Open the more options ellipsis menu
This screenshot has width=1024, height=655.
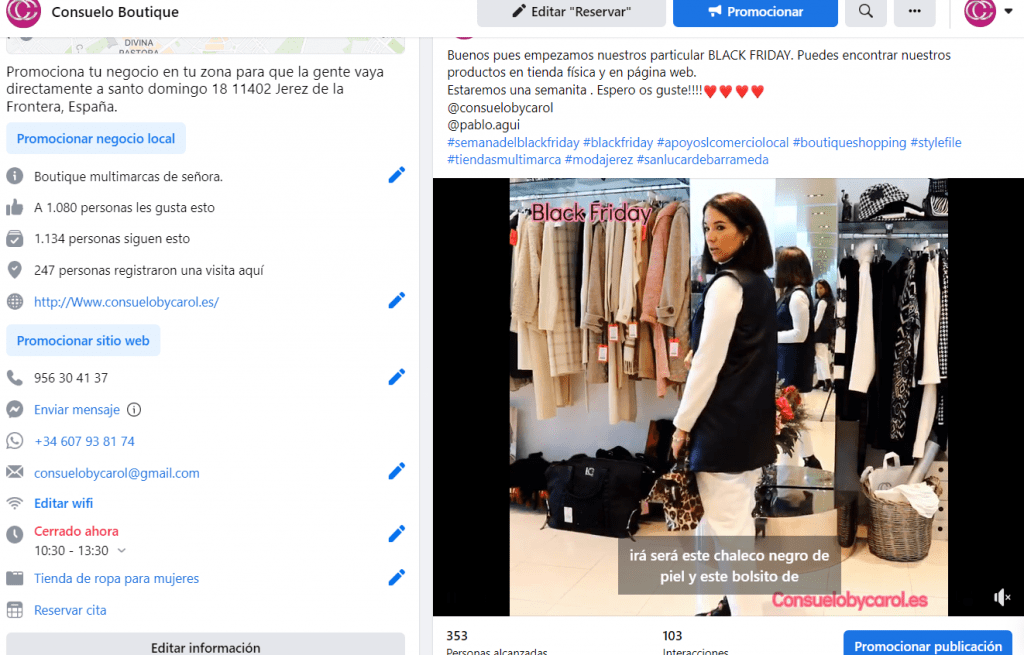(x=913, y=13)
